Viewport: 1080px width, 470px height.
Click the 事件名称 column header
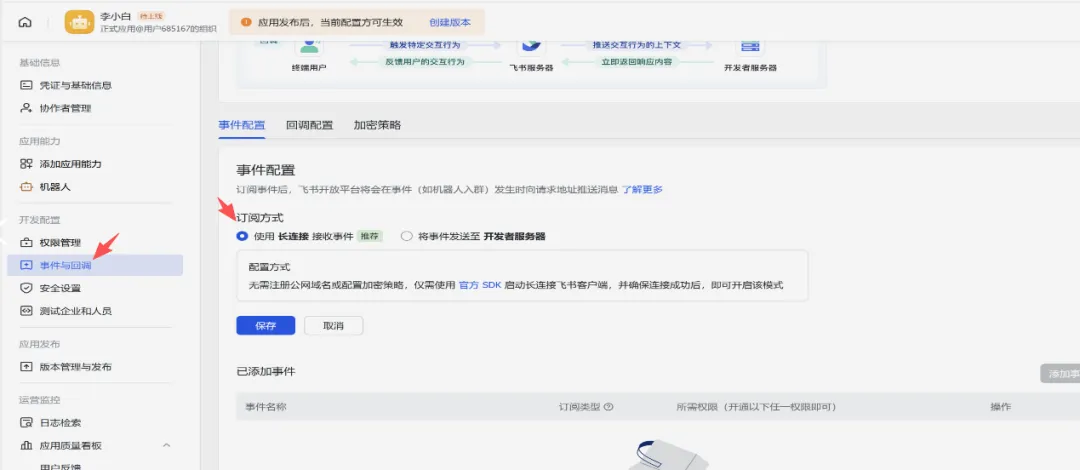pos(265,407)
